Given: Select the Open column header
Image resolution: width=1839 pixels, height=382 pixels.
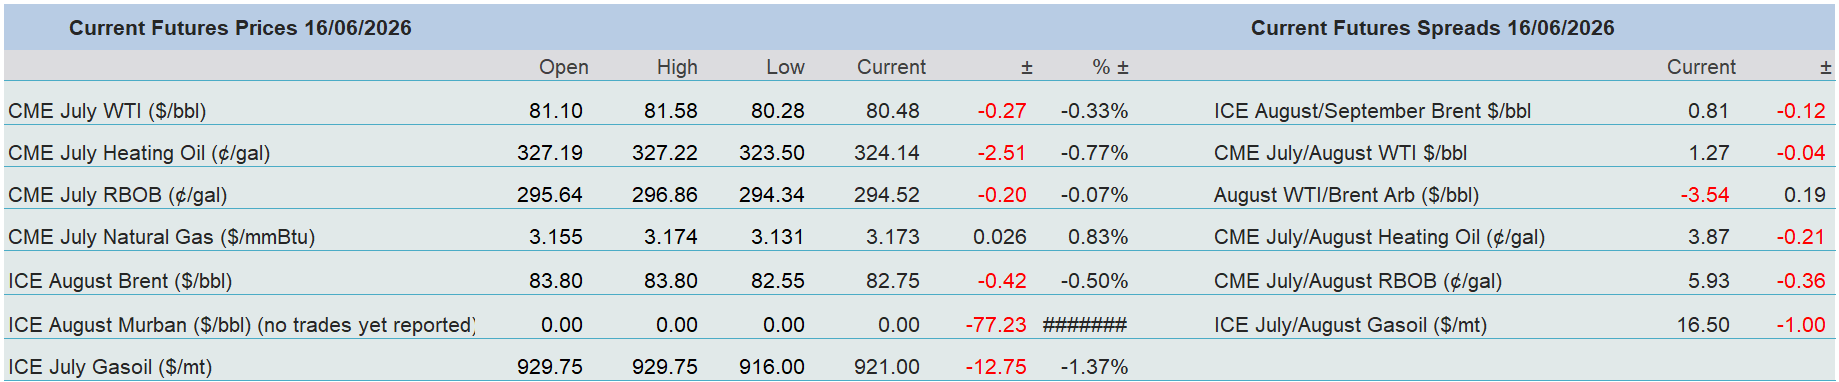Looking at the screenshot, I should click(564, 67).
